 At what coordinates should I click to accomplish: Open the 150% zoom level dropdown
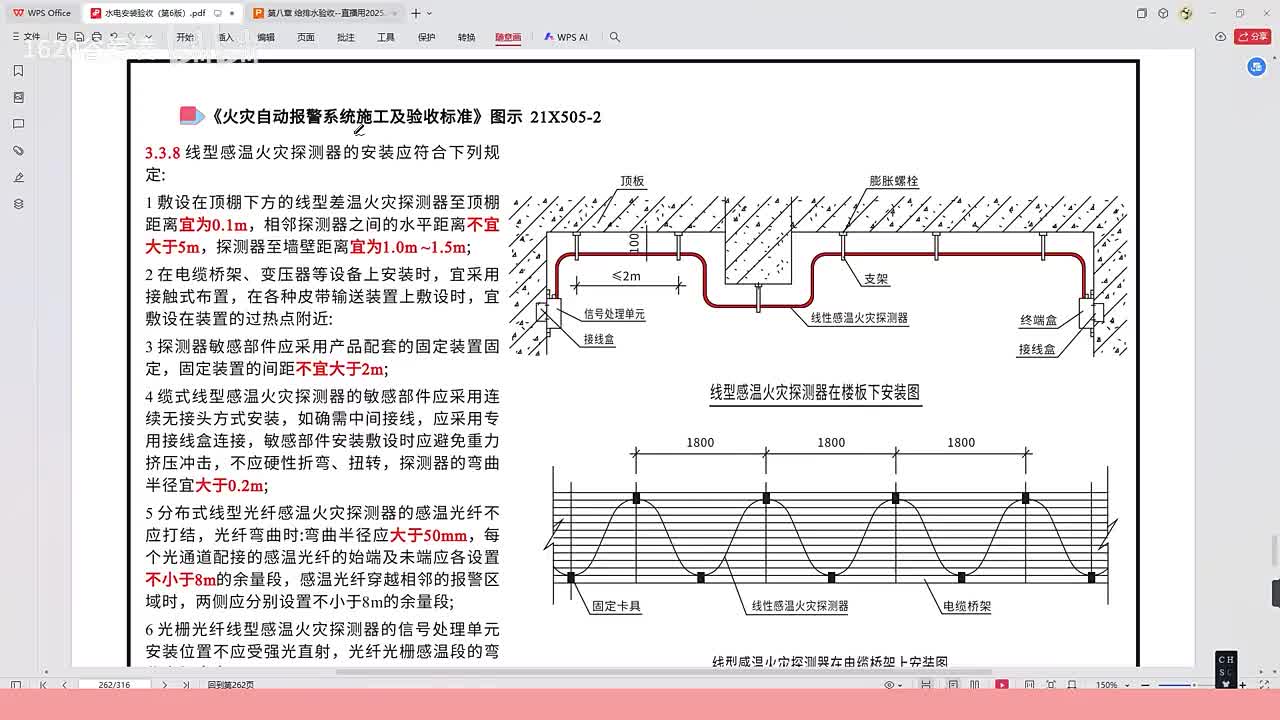1112,685
